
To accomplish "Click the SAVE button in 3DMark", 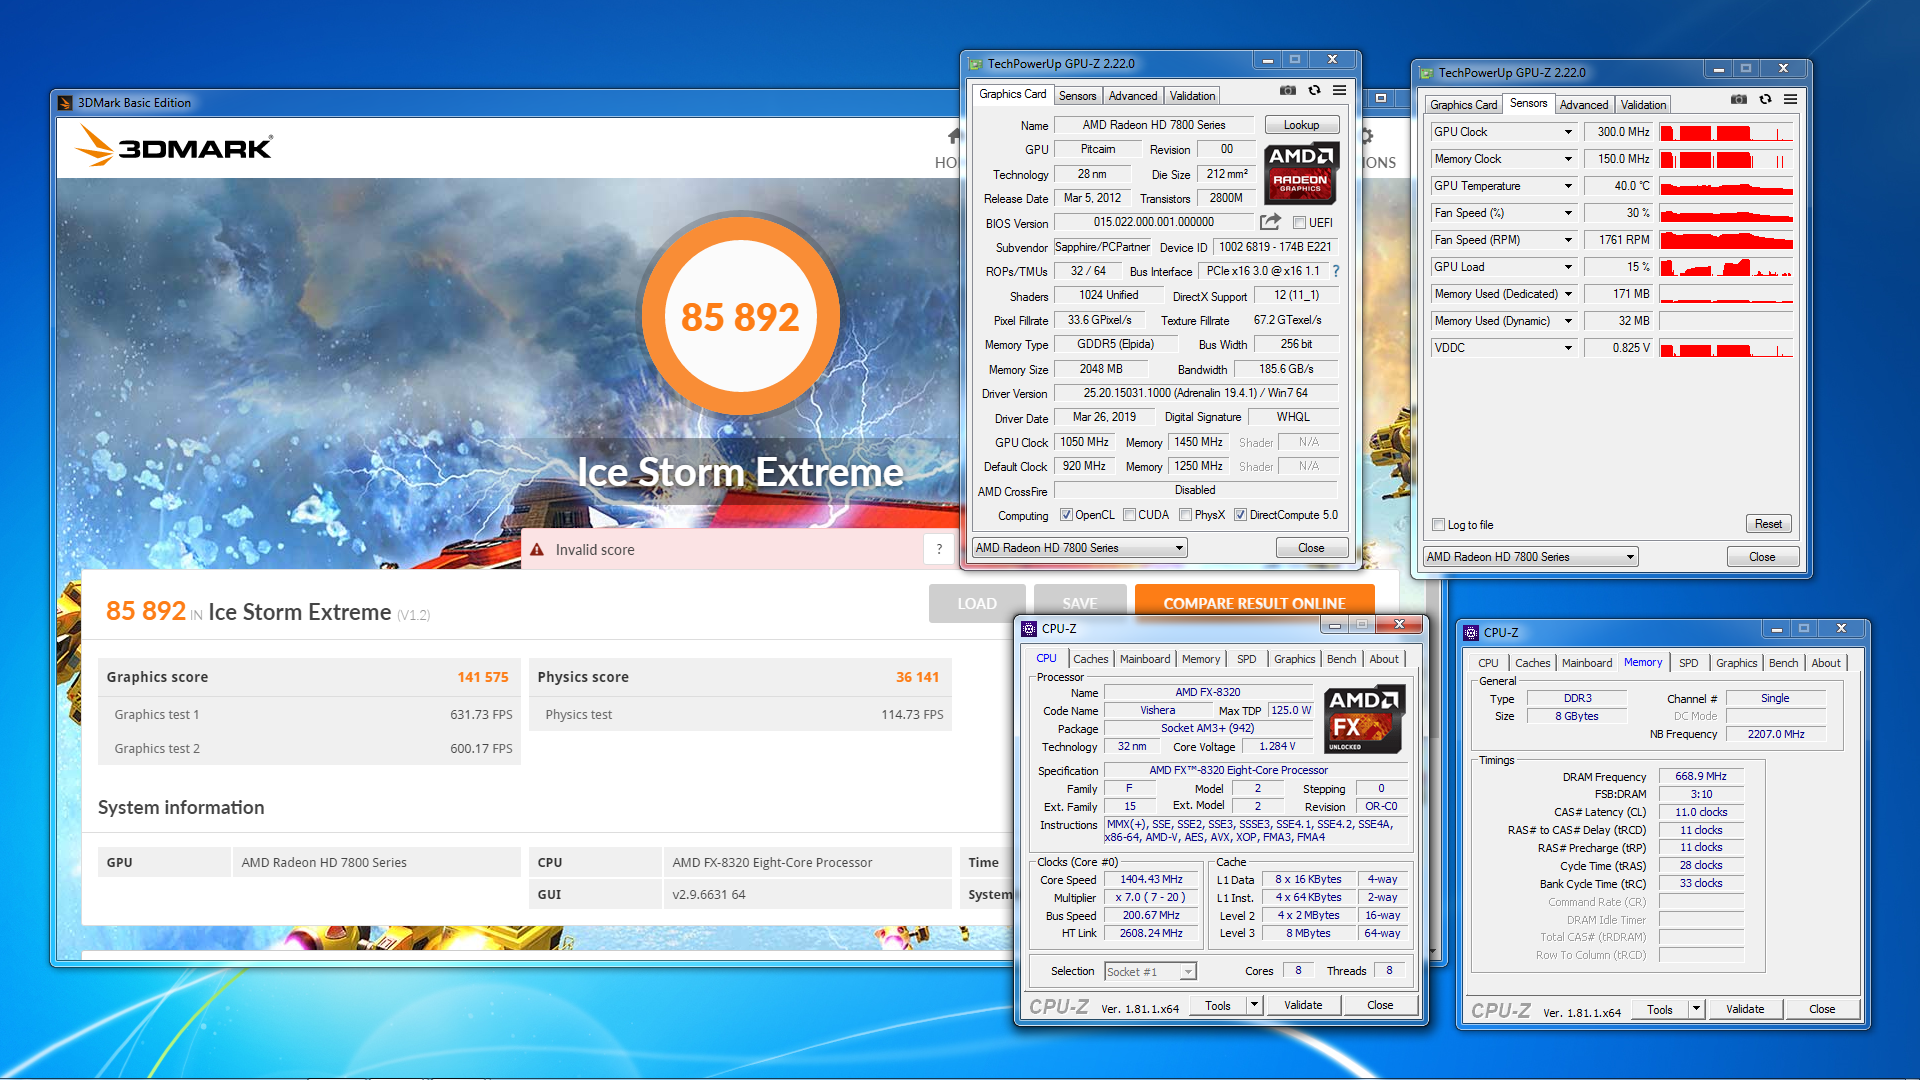I will [1079, 603].
